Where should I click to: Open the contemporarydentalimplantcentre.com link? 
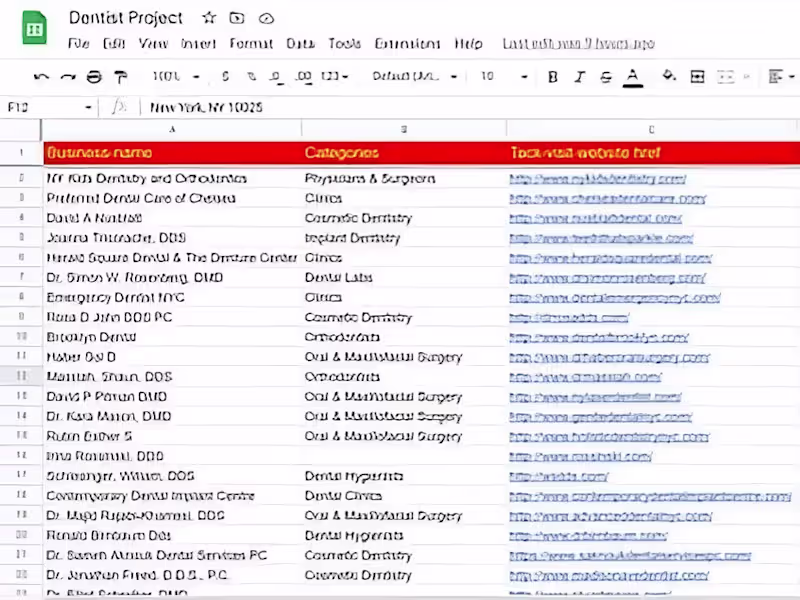coord(650,496)
